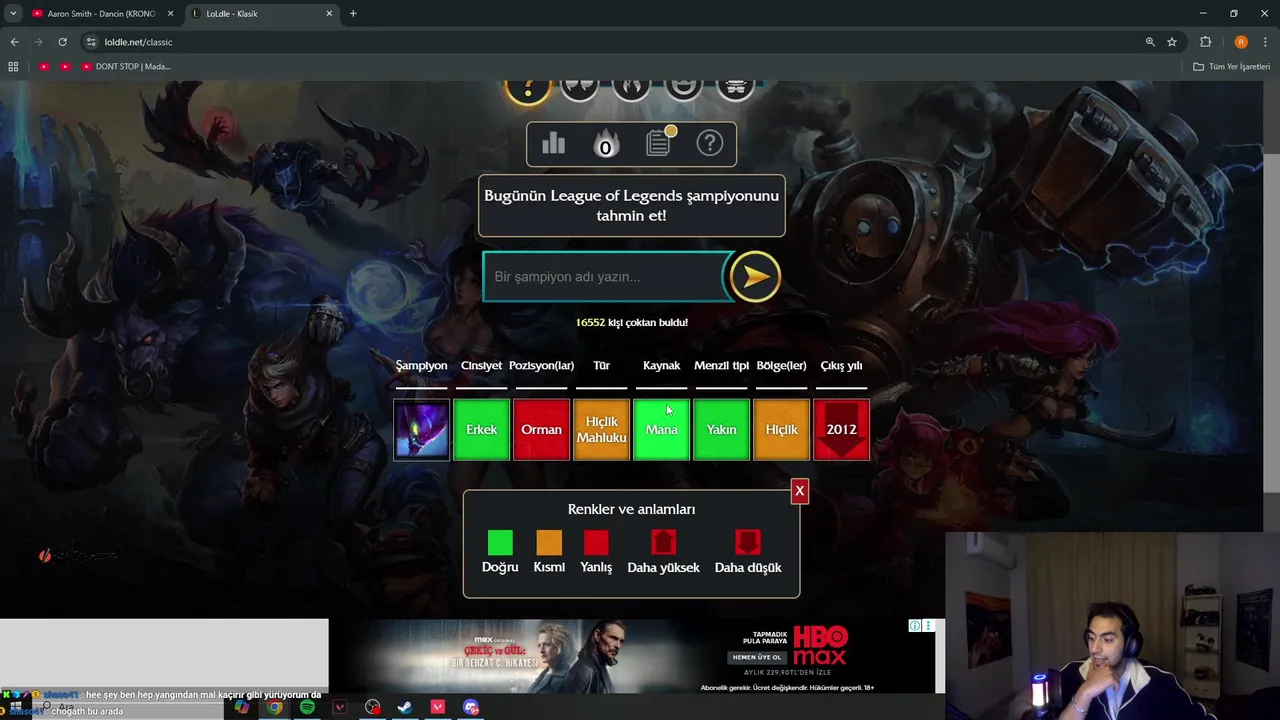Click the Çıkış yılı column header
This screenshot has width=1280, height=720.
coord(841,366)
